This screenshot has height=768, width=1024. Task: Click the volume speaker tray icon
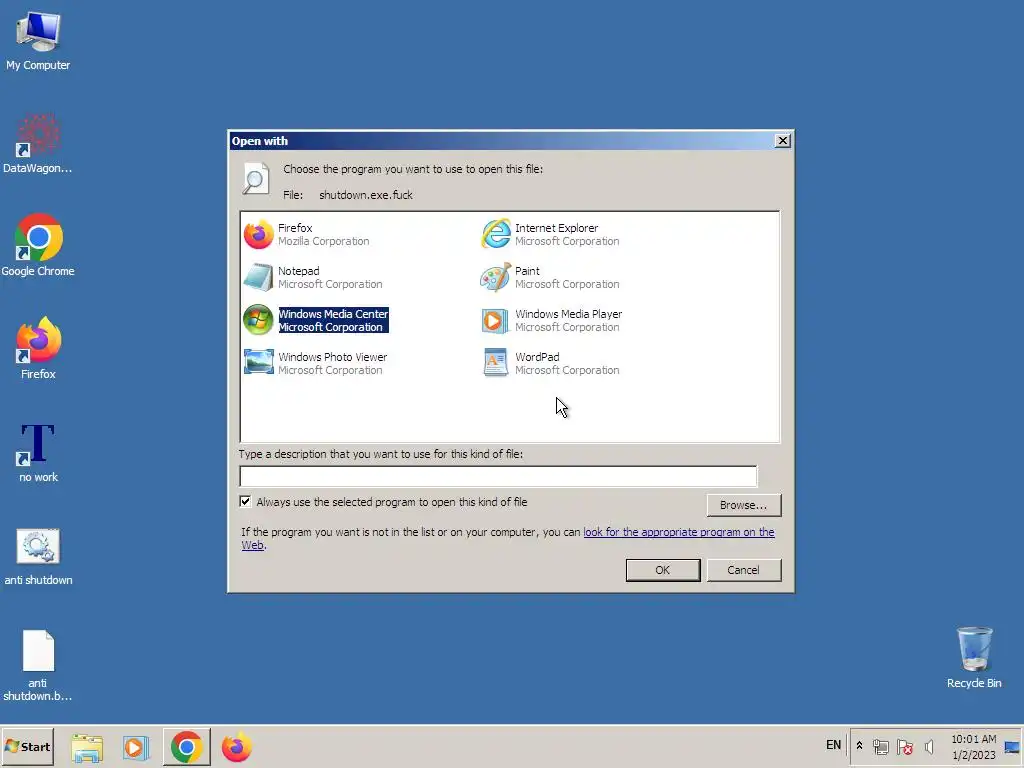[x=929, y=746]
